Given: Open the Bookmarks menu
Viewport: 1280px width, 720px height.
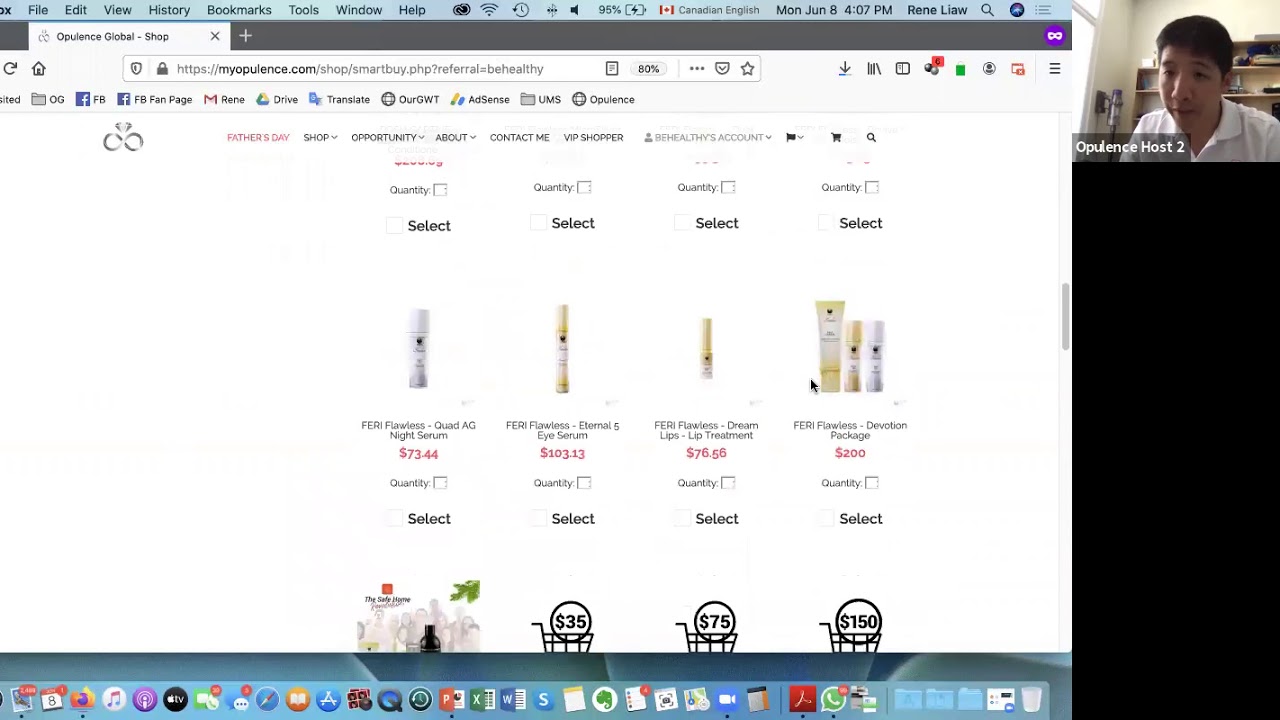Looking at the screenshot, I should pos(239,10).
